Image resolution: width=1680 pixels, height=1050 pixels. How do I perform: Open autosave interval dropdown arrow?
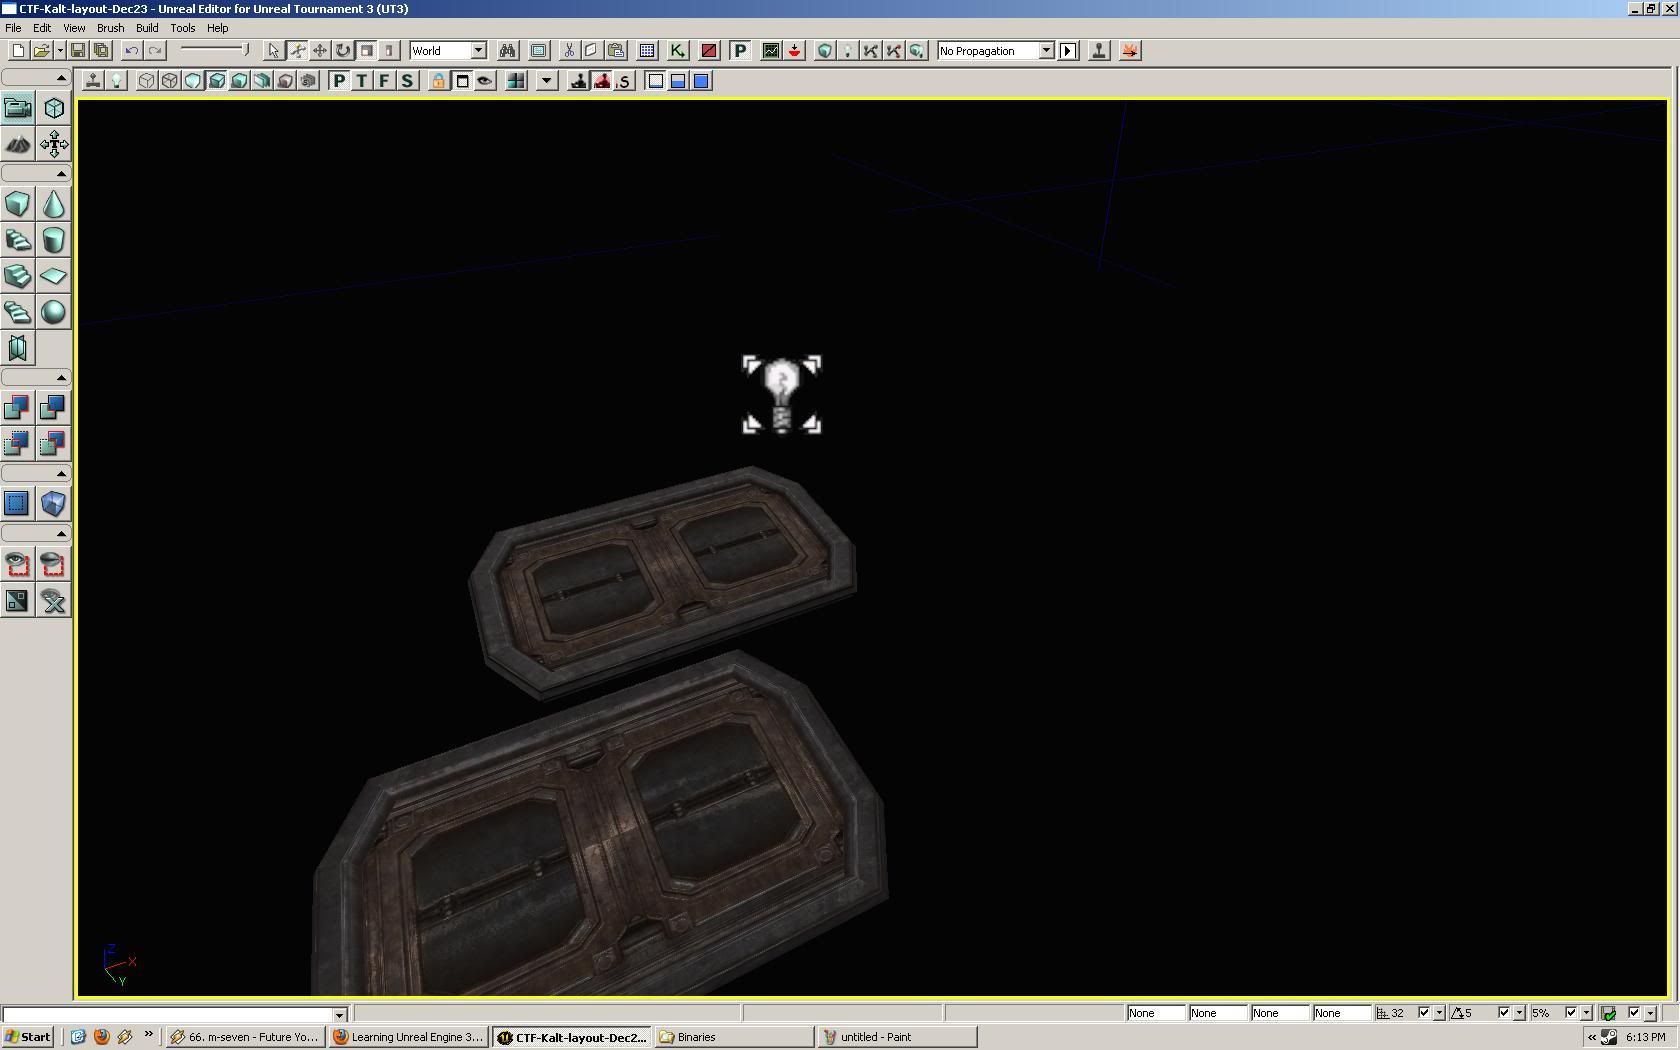pyautogui.click(x=1650, y=1013)
